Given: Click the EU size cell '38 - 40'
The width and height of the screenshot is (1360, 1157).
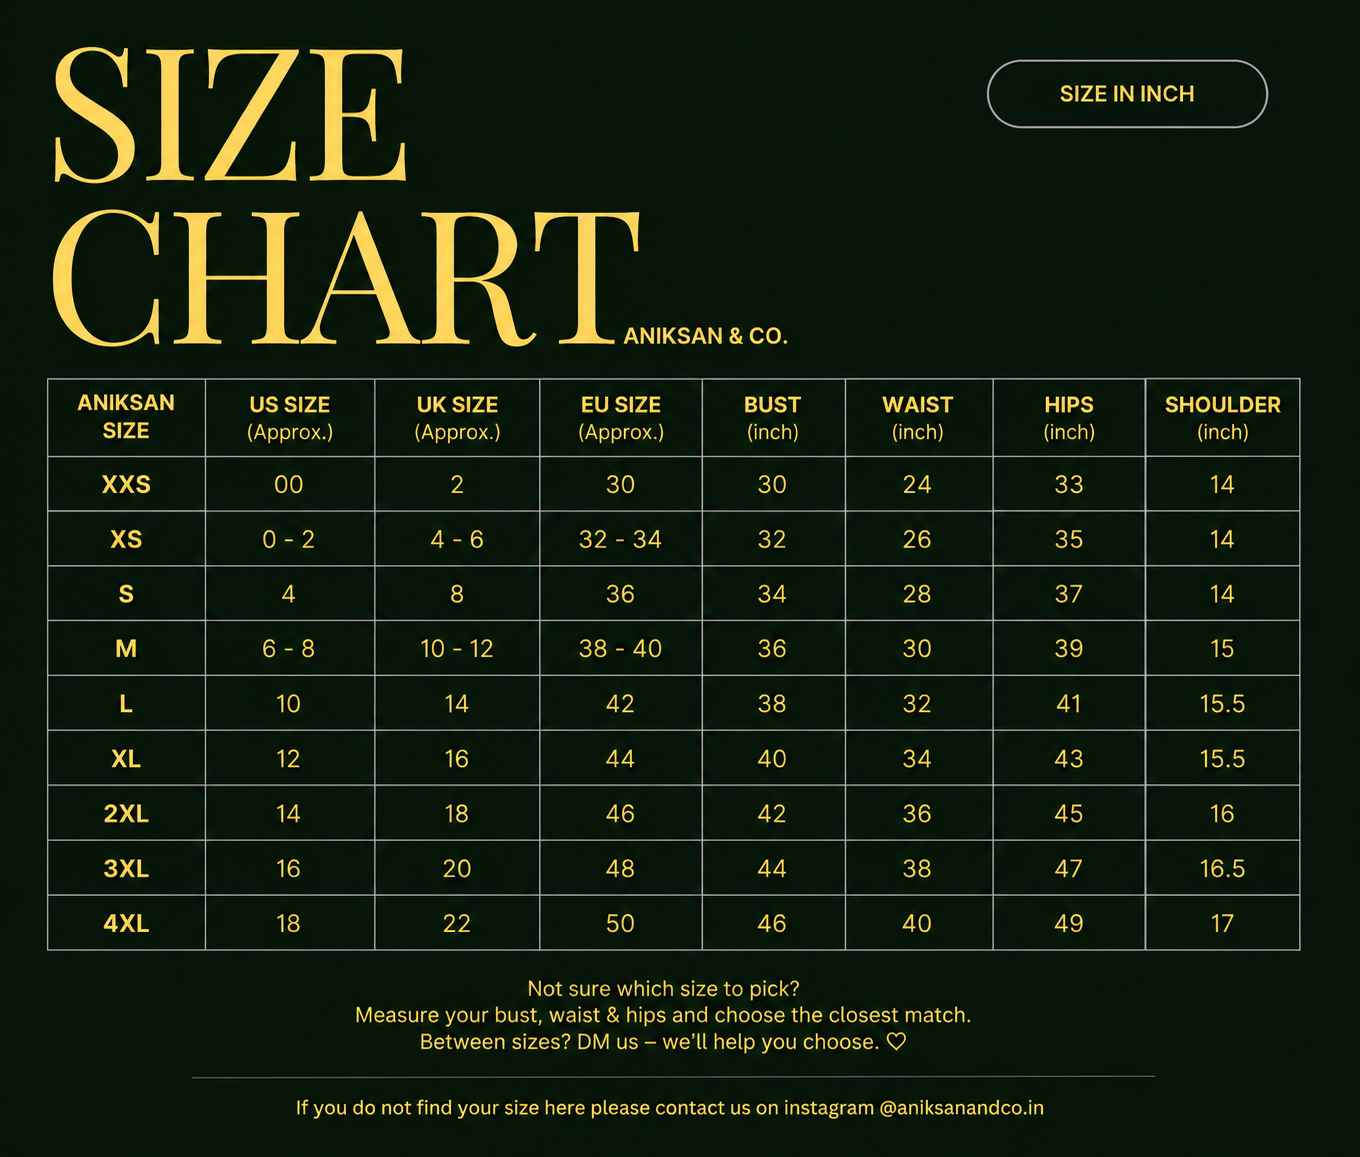Looking at the screenshot, I should (620, 649).
